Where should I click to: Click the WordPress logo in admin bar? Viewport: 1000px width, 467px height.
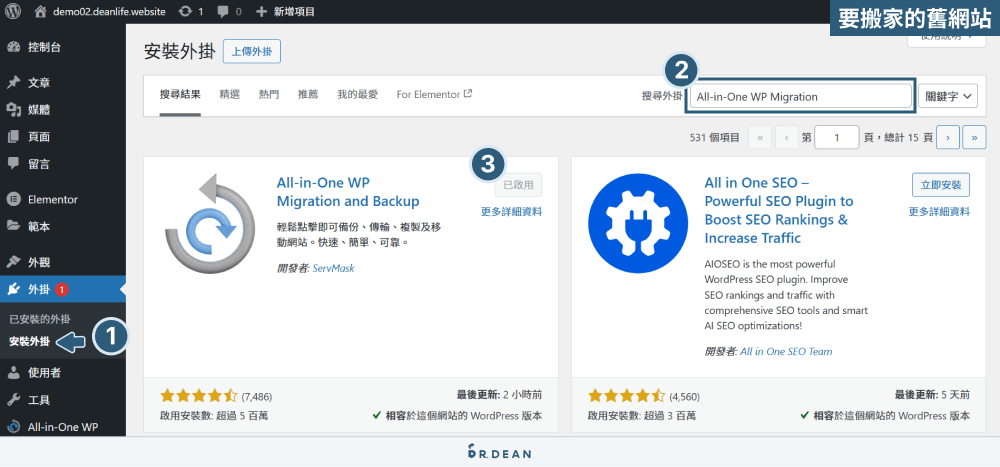(x=13, y=11)
